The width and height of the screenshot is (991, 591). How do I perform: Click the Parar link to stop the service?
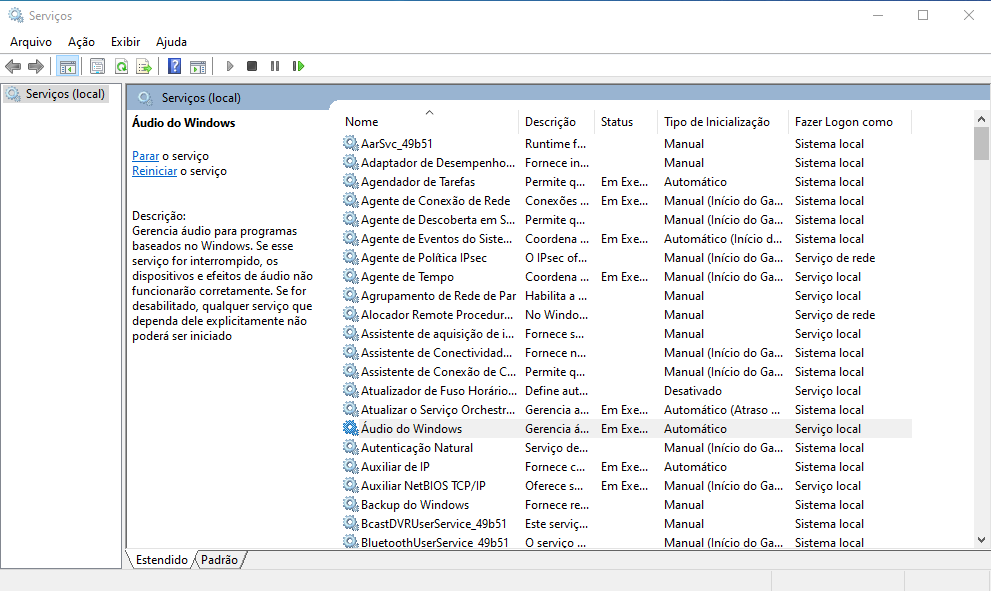pyautogui.click(x=145, y=155)
